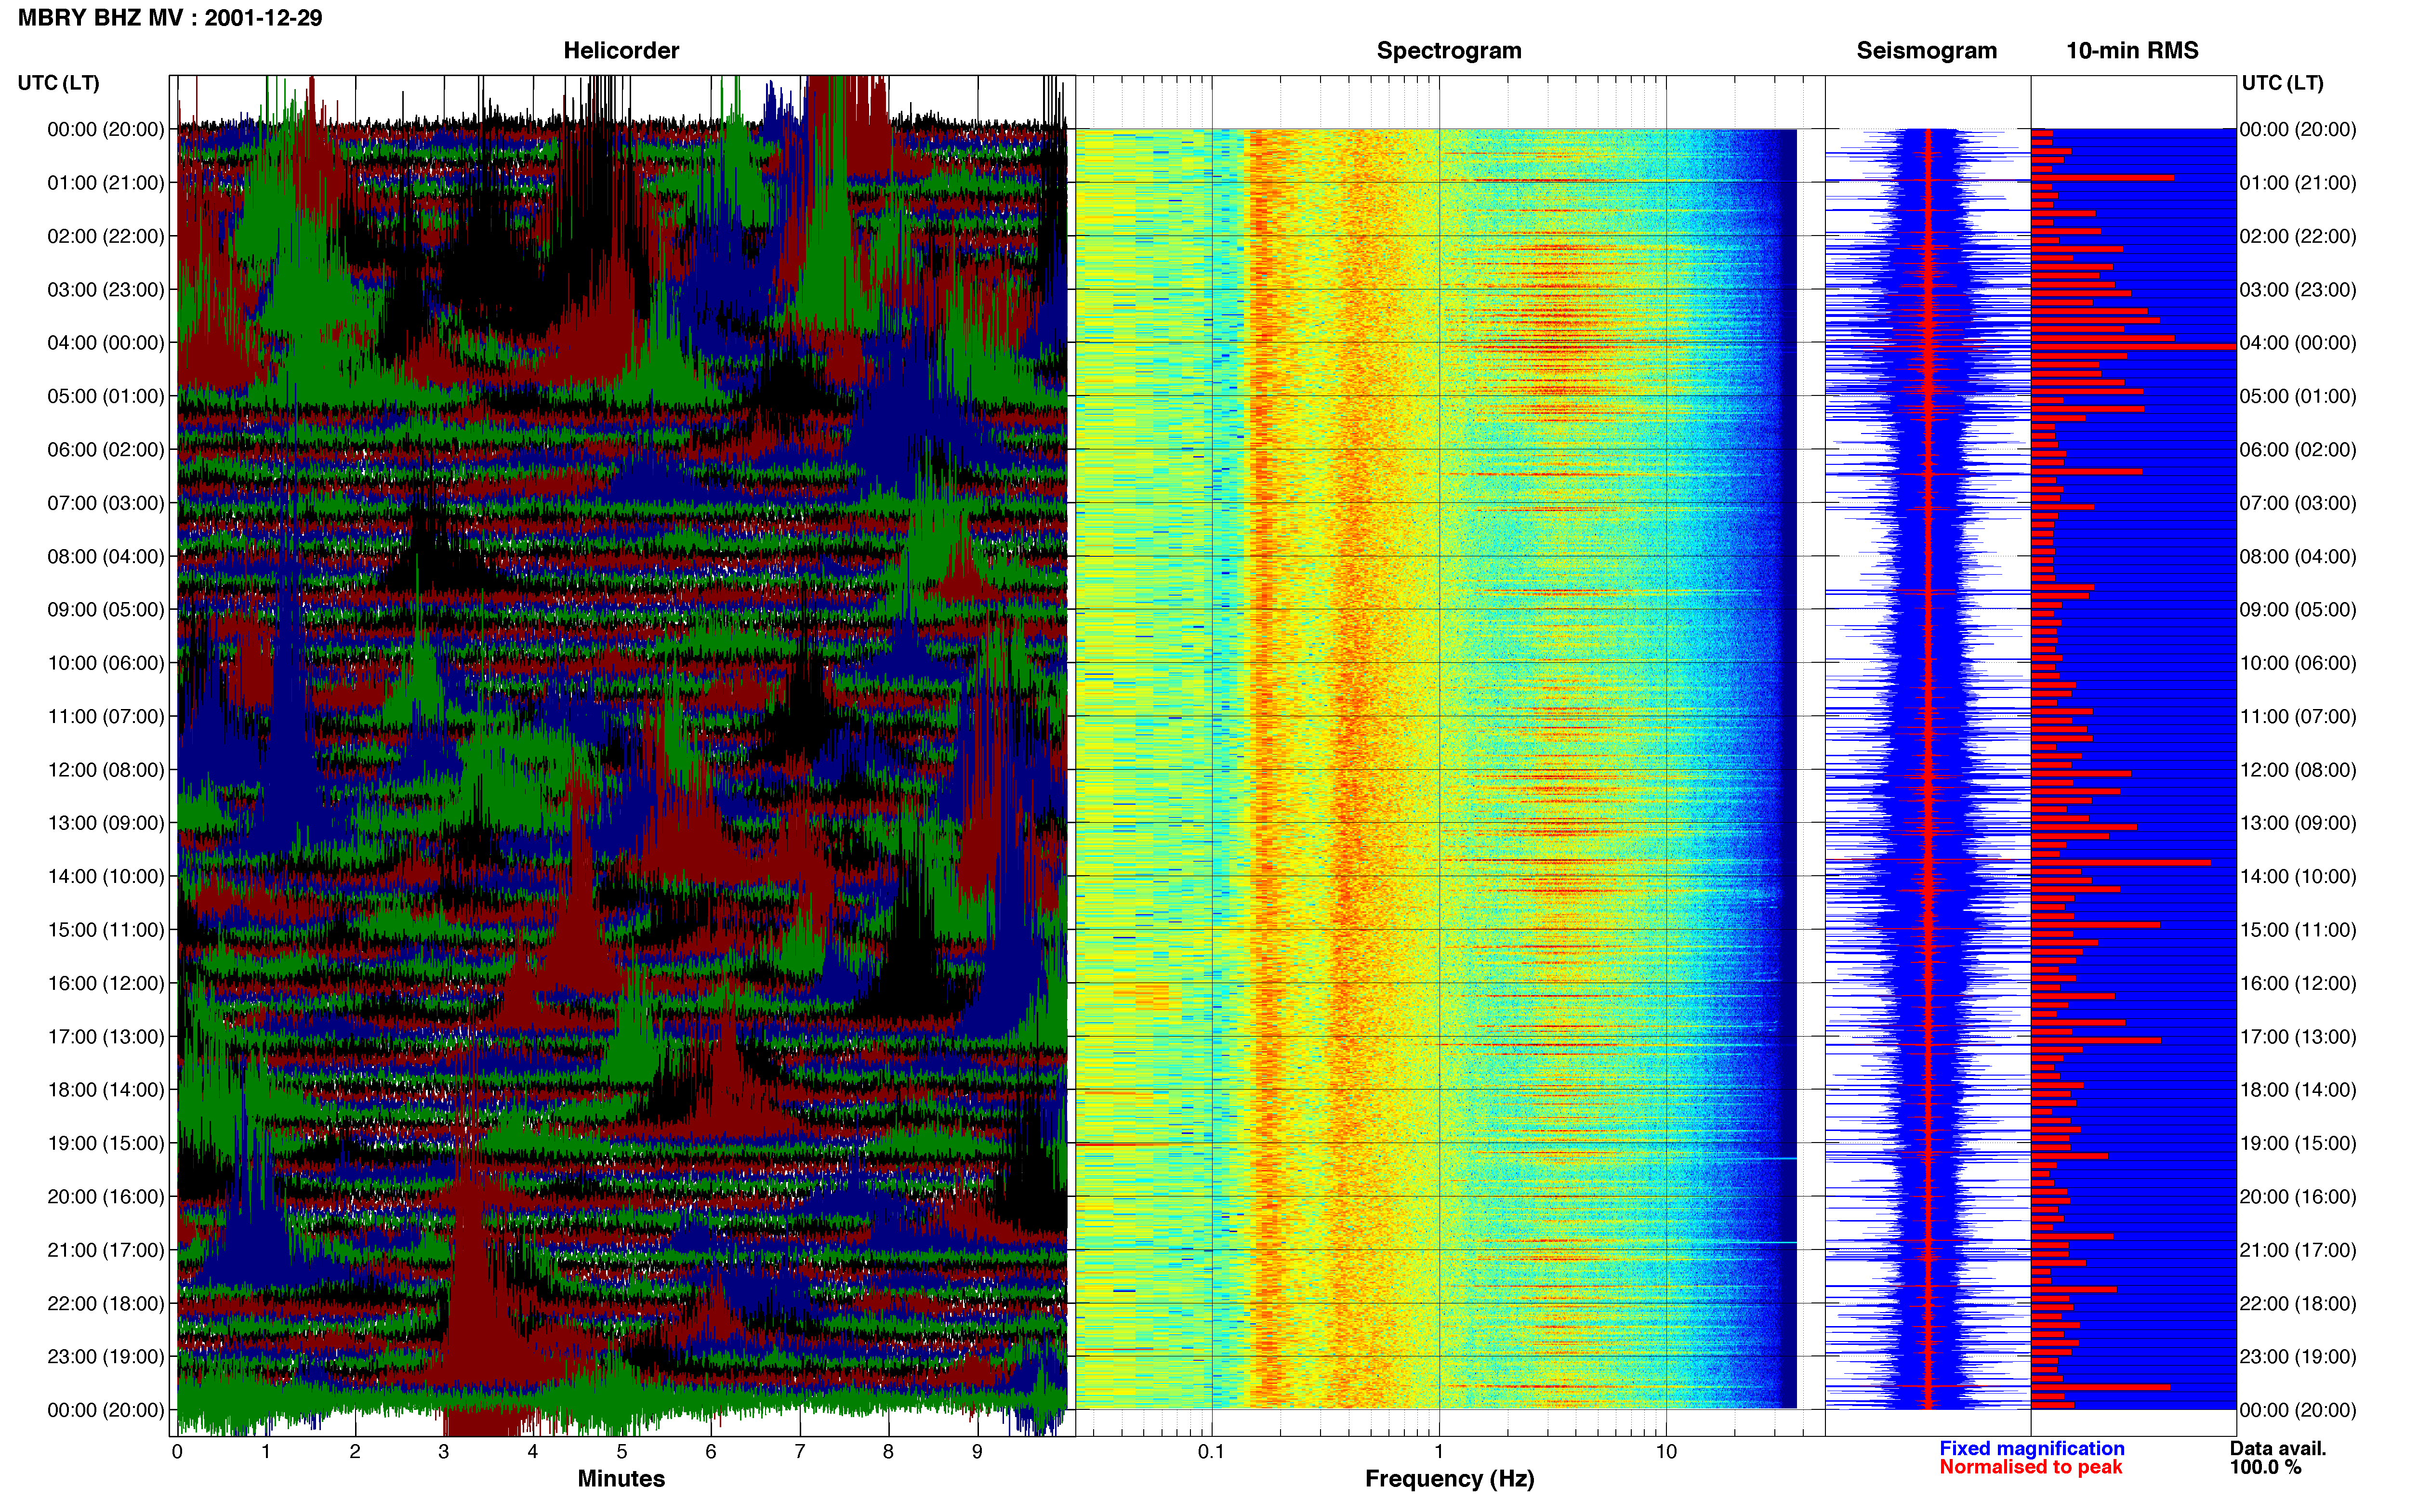2418x1512 pixels.
Task: Click the left 'UTC (LT)' axis label
Action: click(x=58, y=83)
